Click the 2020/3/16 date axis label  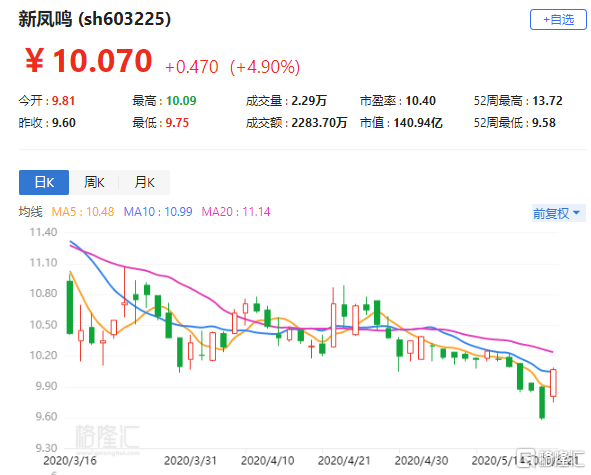coord(70,461)
